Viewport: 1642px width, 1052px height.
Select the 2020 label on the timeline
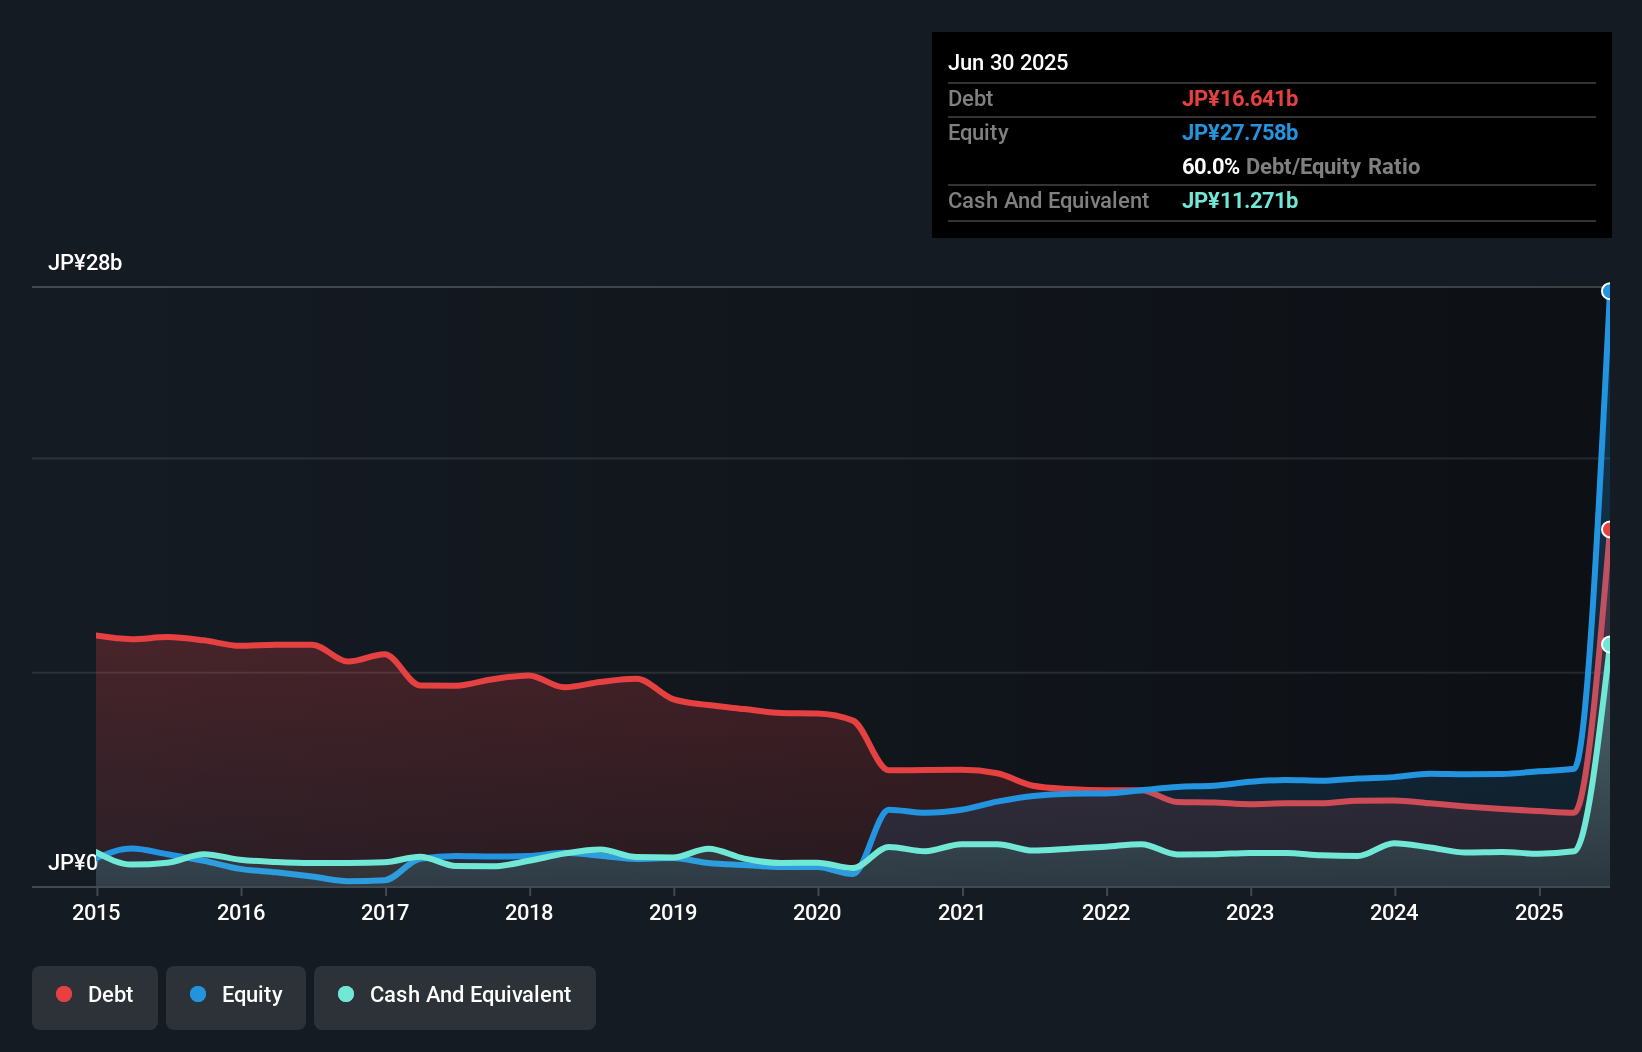point(817,912)
